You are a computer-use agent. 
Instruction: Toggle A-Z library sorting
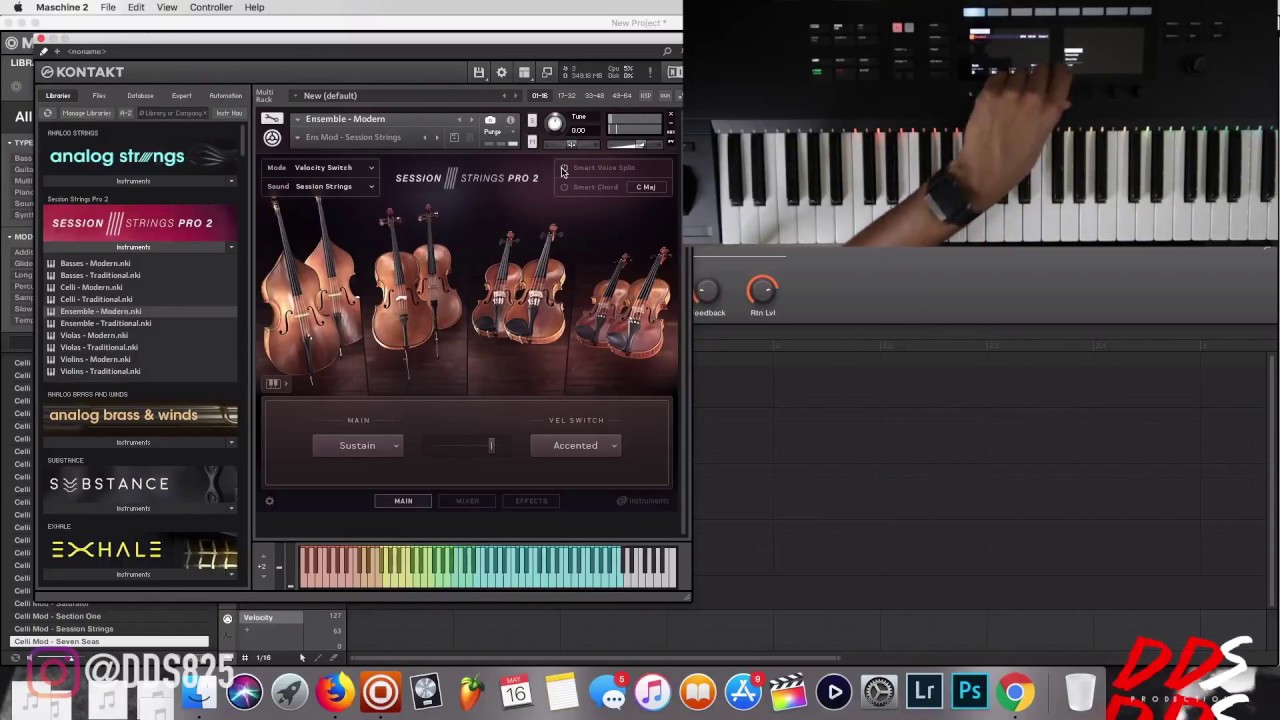coord(125,113)
